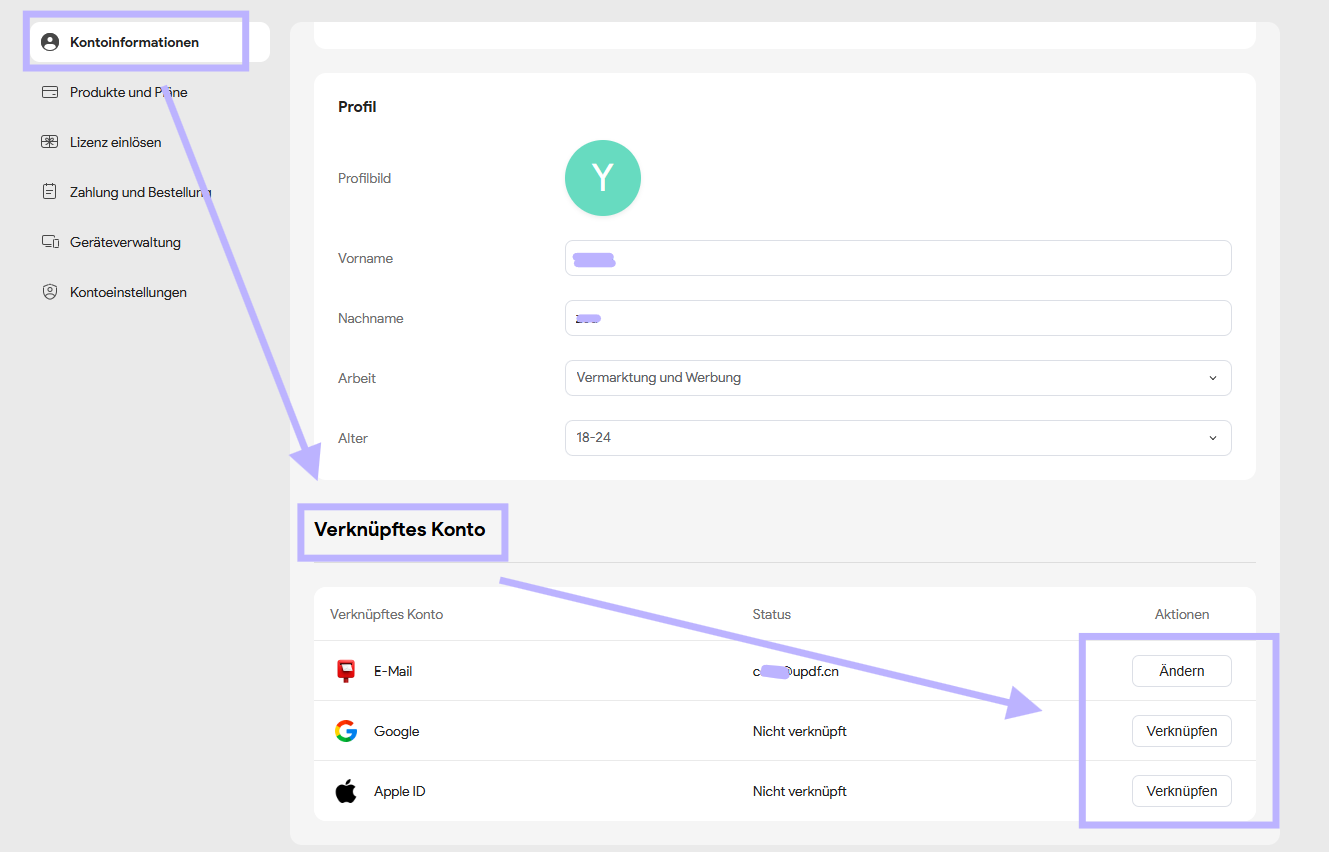Click the Arbeit label
The width and height of the screenshot is (1329, 852).
coord(357,378)
